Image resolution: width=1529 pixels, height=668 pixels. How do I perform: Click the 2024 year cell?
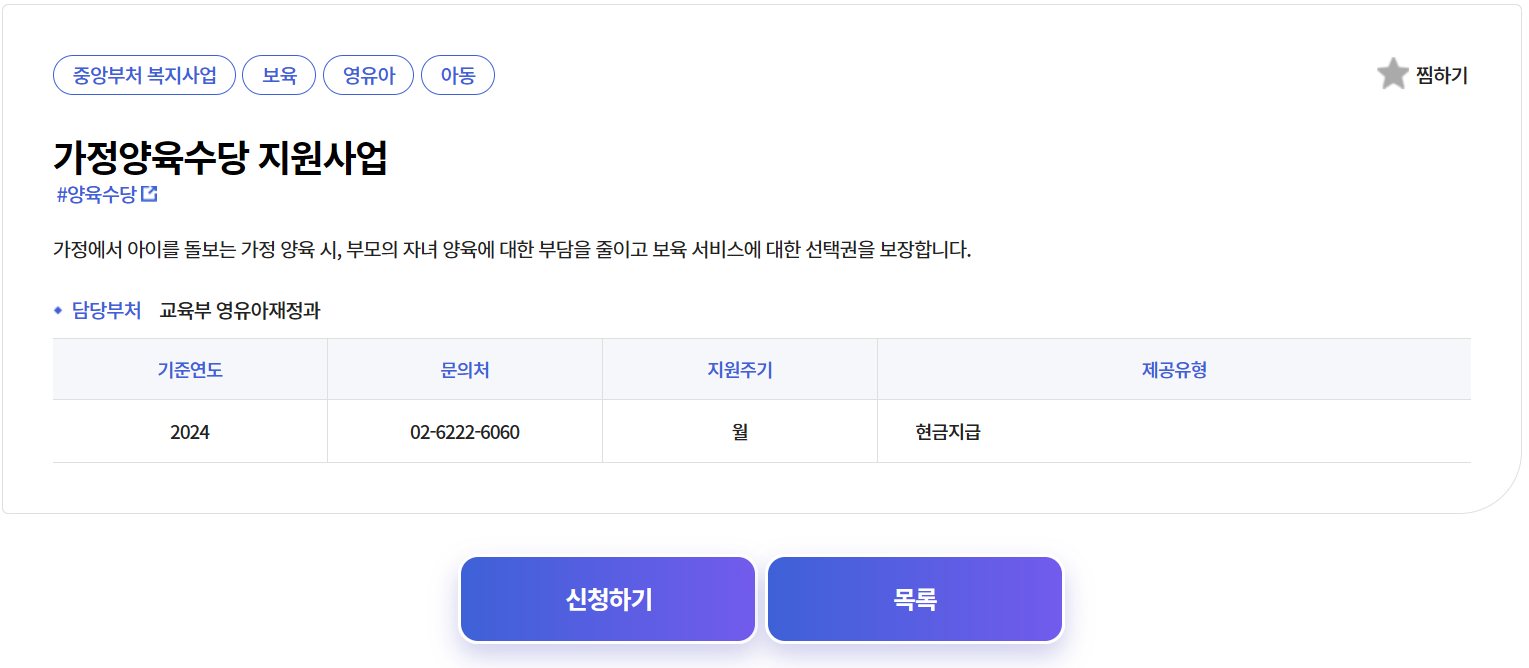coord(190,432)
